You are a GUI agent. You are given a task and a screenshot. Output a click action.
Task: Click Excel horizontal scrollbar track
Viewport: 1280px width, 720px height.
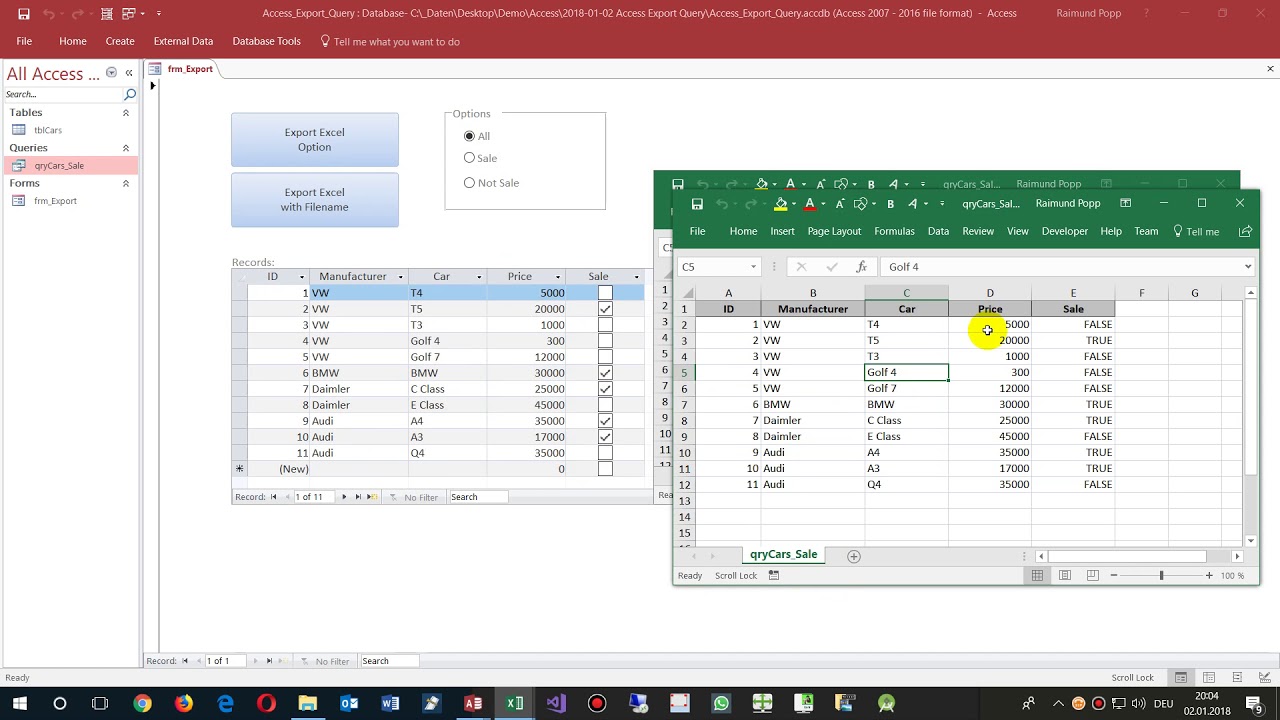pyautogui.click(x=1138, y=556)
